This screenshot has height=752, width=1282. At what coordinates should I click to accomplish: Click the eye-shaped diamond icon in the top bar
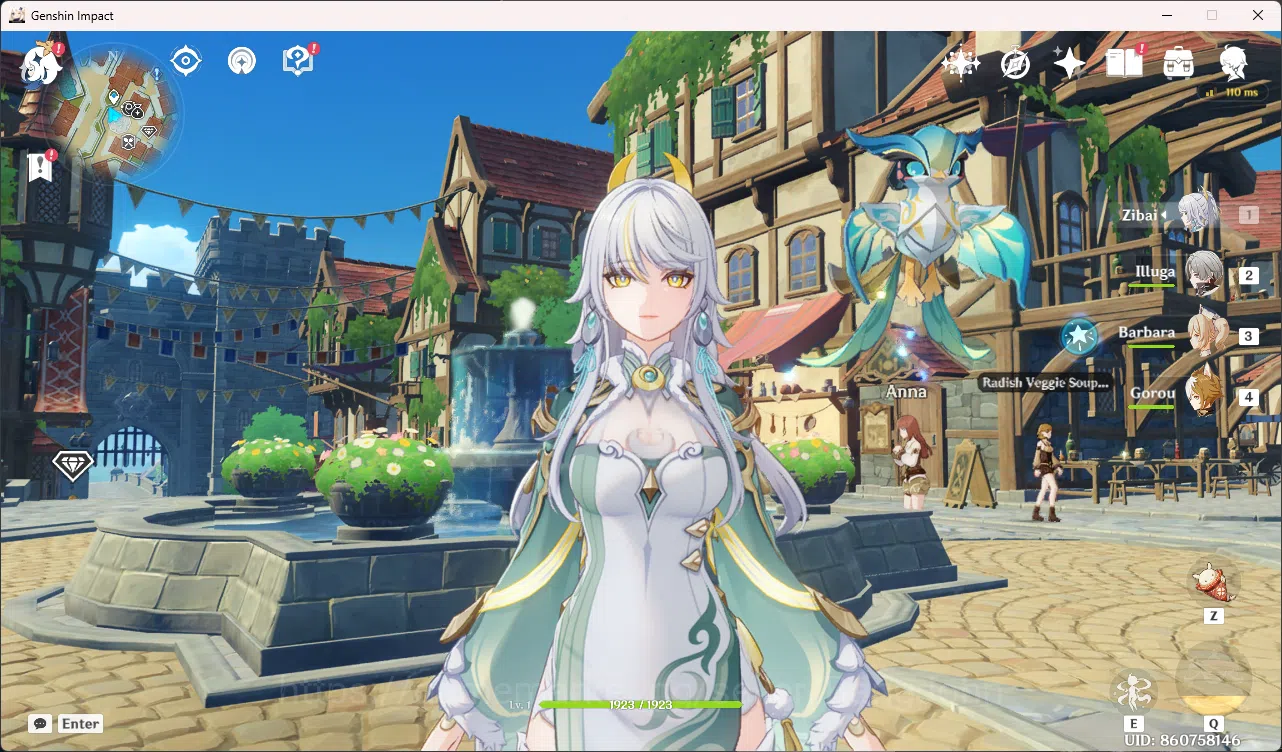(x=186, y=61)
